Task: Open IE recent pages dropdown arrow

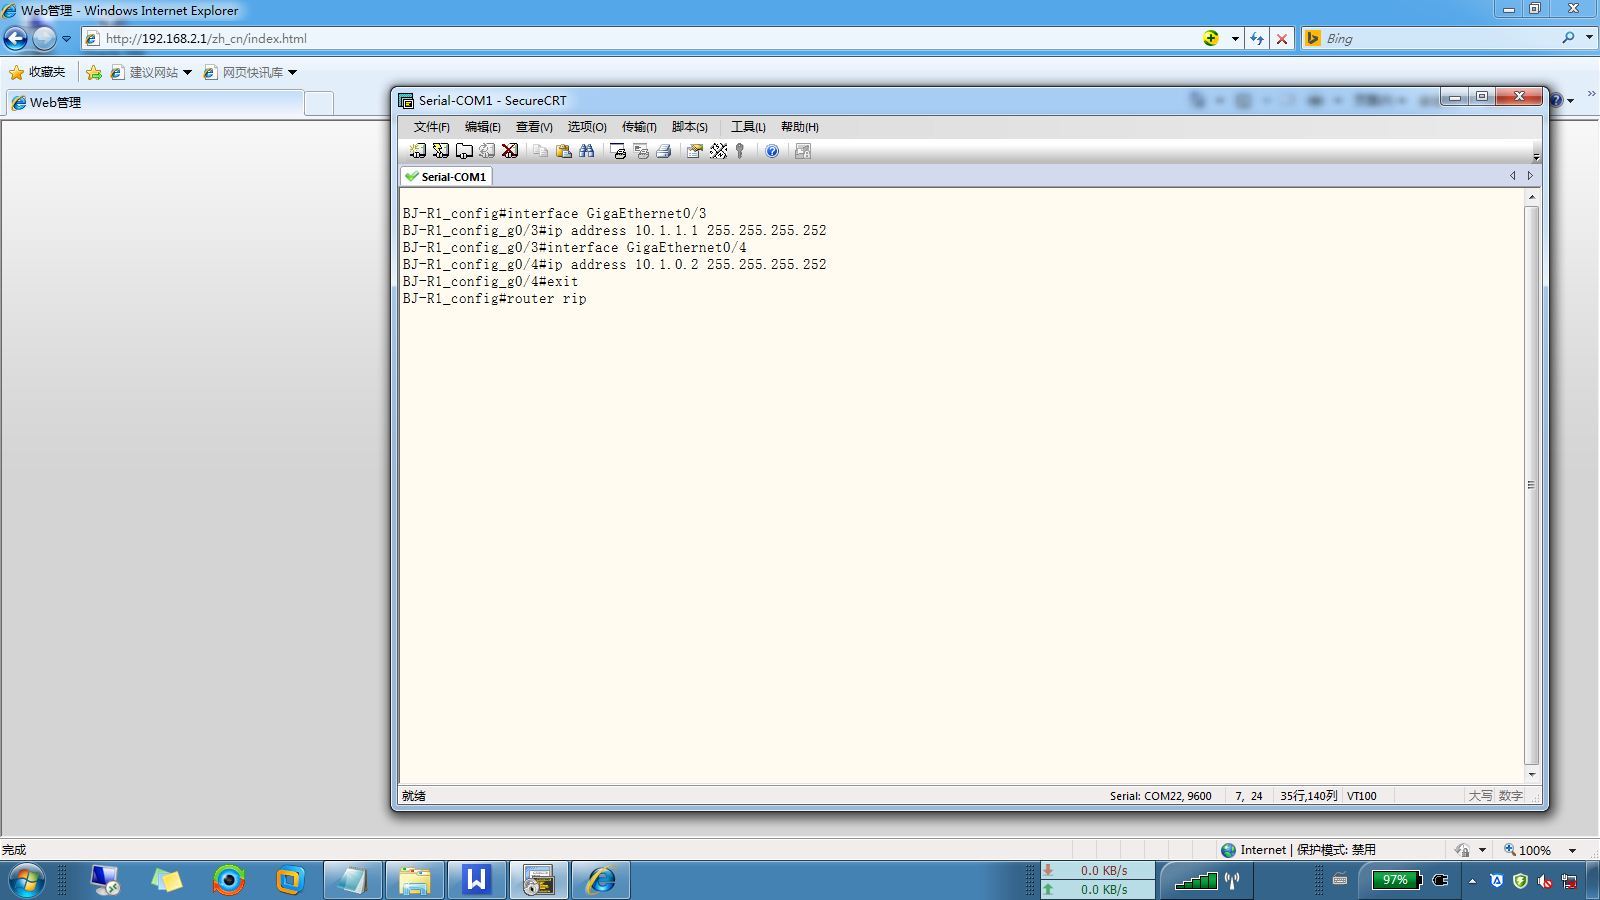Action: coord(67,39)
